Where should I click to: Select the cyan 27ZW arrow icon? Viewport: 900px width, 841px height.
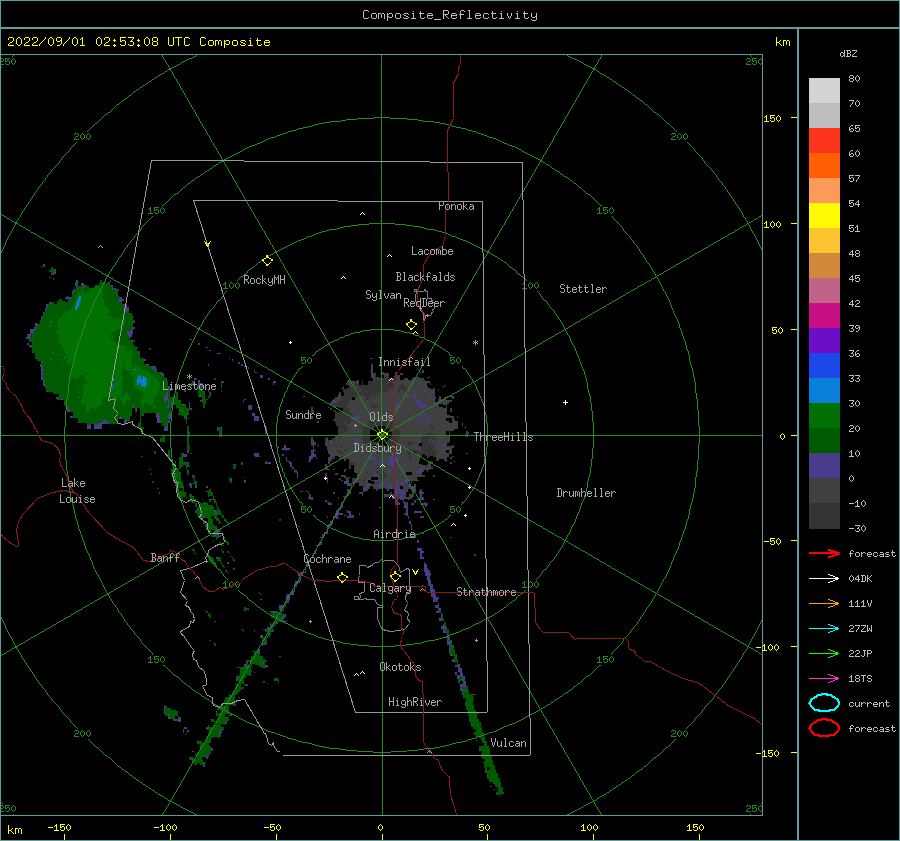(824, 629)
